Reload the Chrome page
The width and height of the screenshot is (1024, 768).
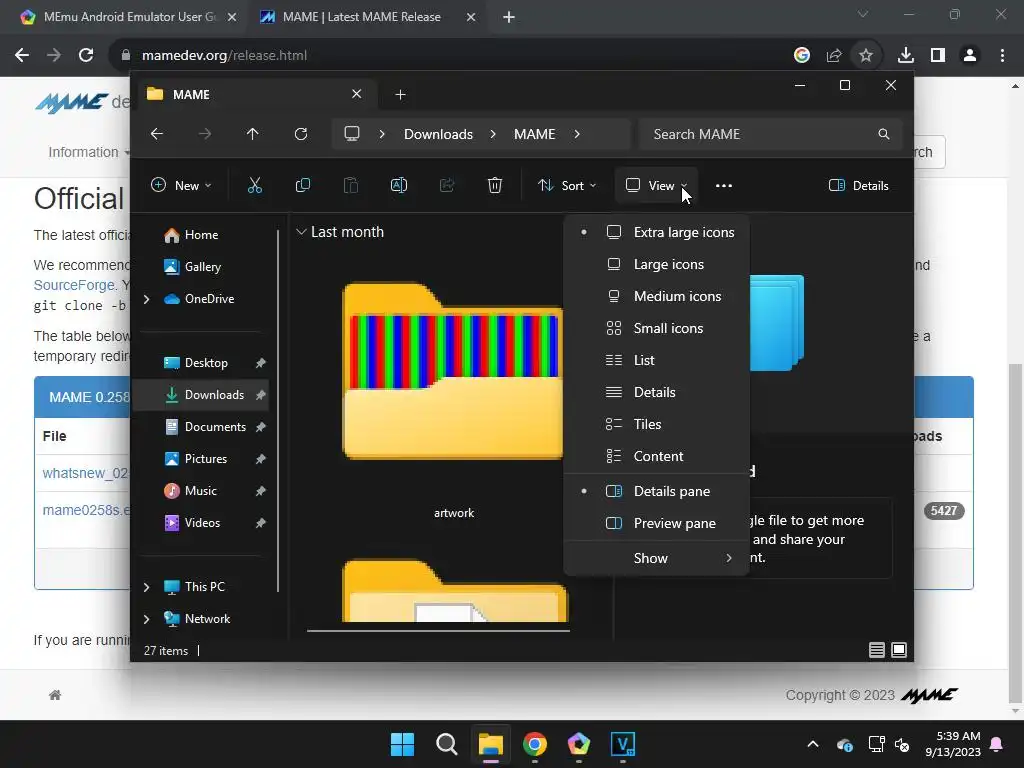click(86, 56)
